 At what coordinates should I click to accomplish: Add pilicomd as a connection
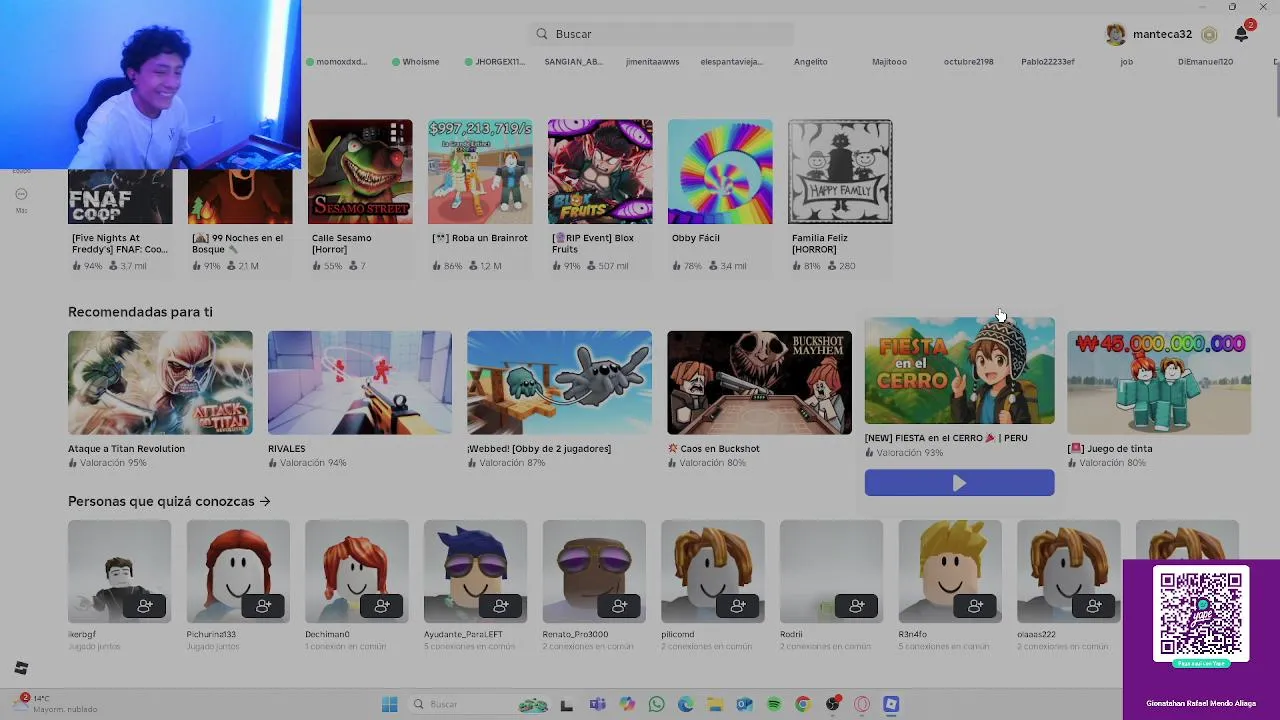(738, 606)
